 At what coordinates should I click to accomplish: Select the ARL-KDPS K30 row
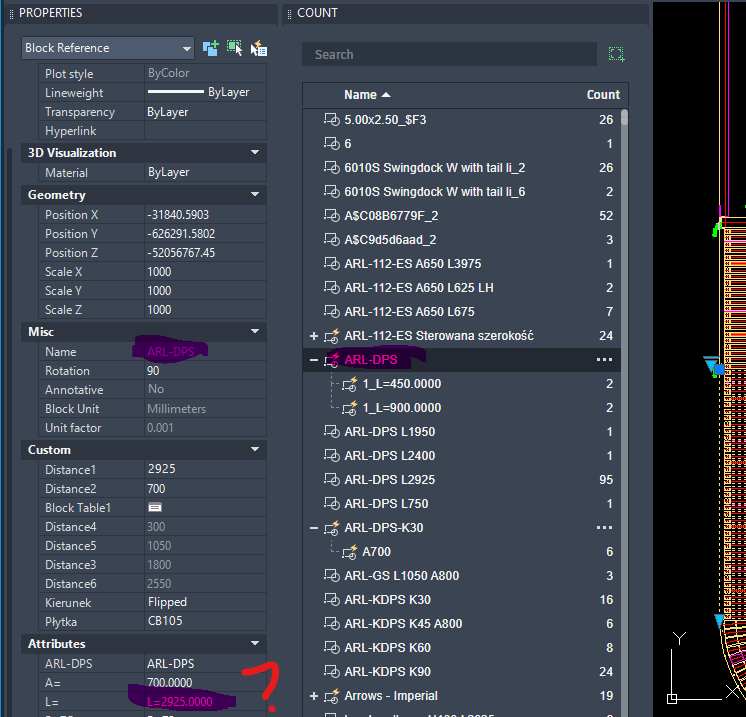pyautogui.click(x=461, y=599)
